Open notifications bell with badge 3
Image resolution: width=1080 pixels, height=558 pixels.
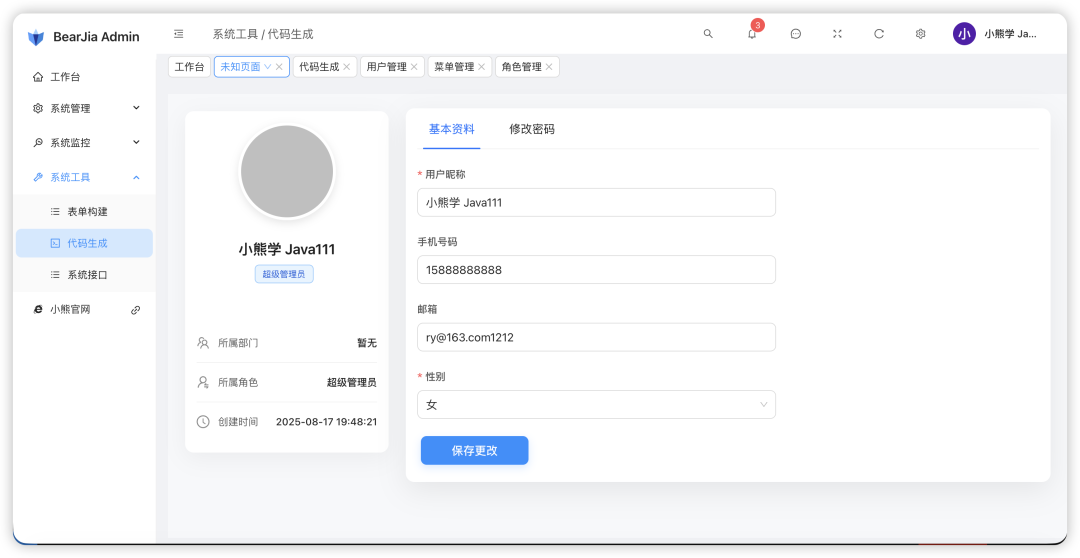click(752, 34)
